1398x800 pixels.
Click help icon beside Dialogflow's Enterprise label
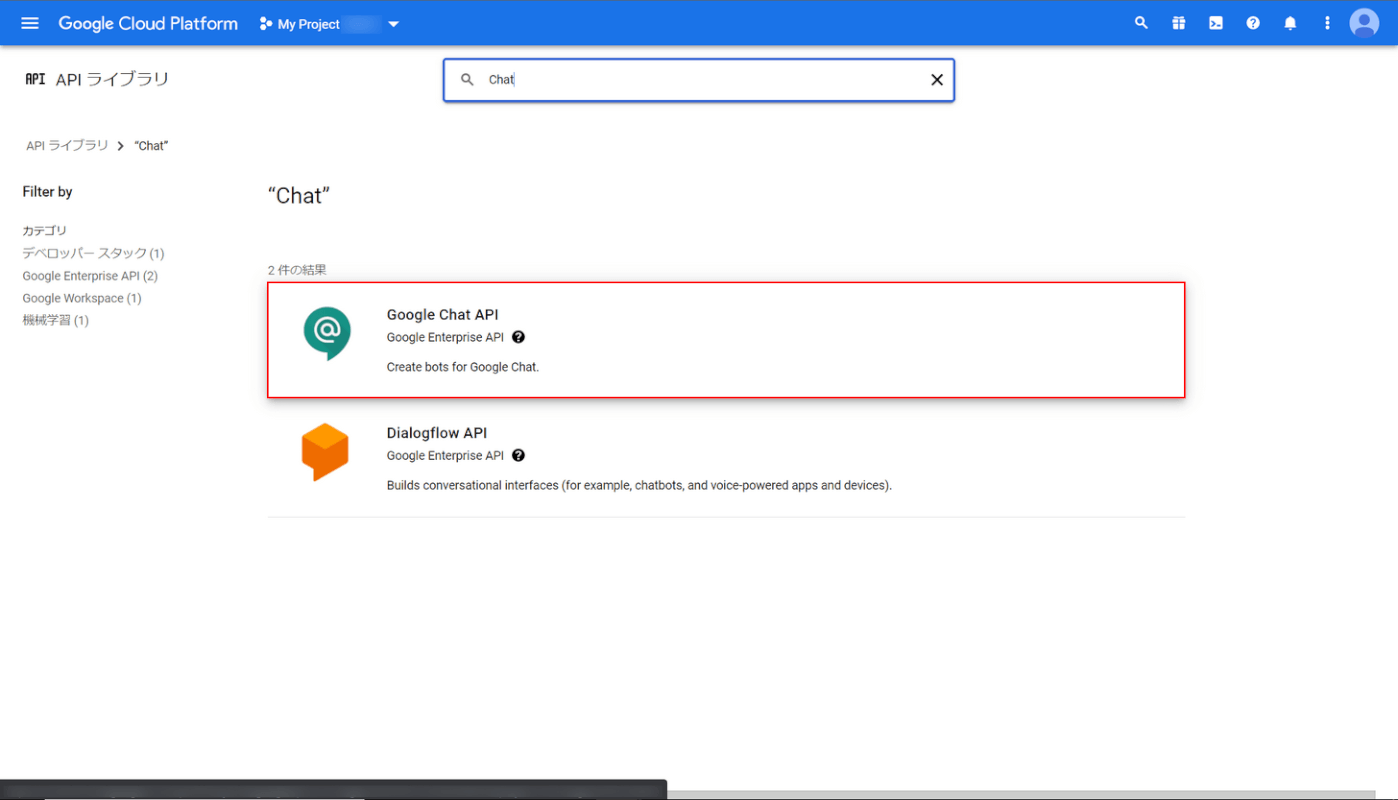[x=518, y=455]
